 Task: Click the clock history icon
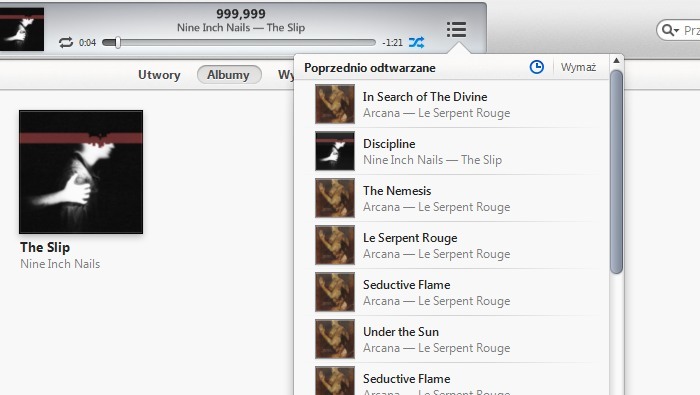tap(537, 67)
